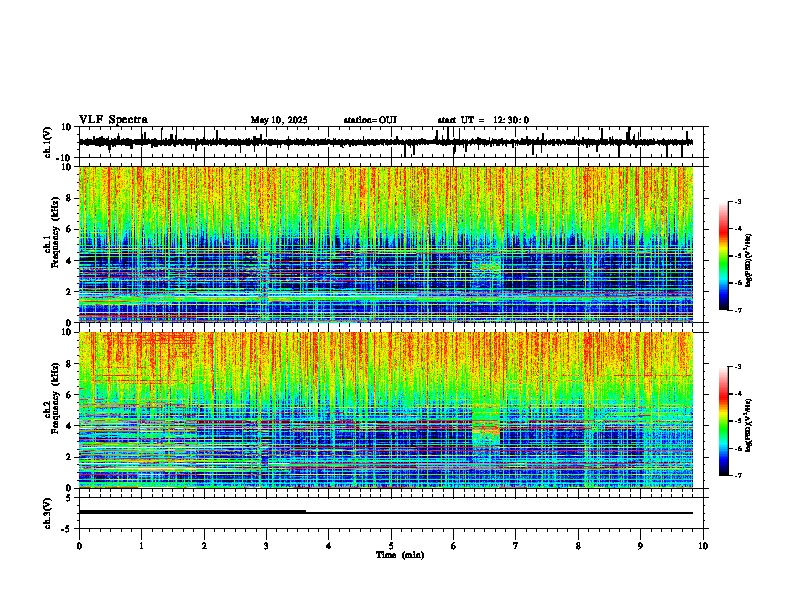Click the "9" tick on the Time axis

(640, 546)
